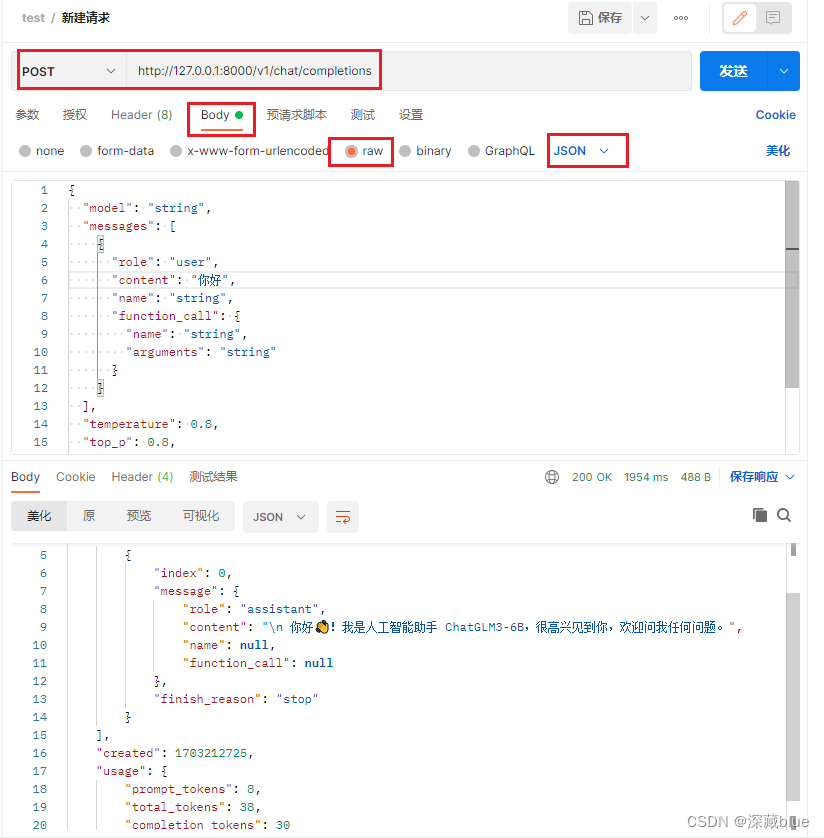Image resolution: width=824 pixels, height=838 pixels.
Task: Switch to the 授权 tab
Action: pos(75,115)
